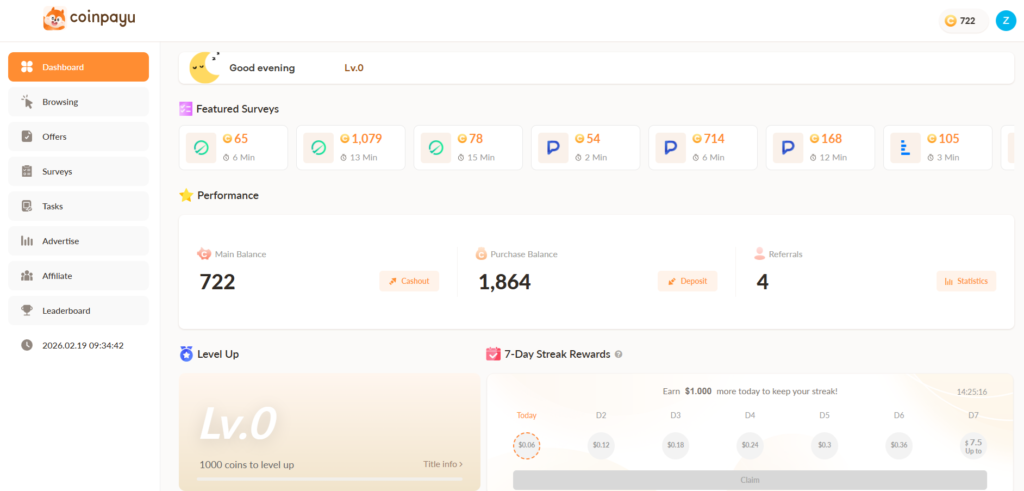
Task: Open the Surveys sidebar section
Action: (x=78, y=171)
